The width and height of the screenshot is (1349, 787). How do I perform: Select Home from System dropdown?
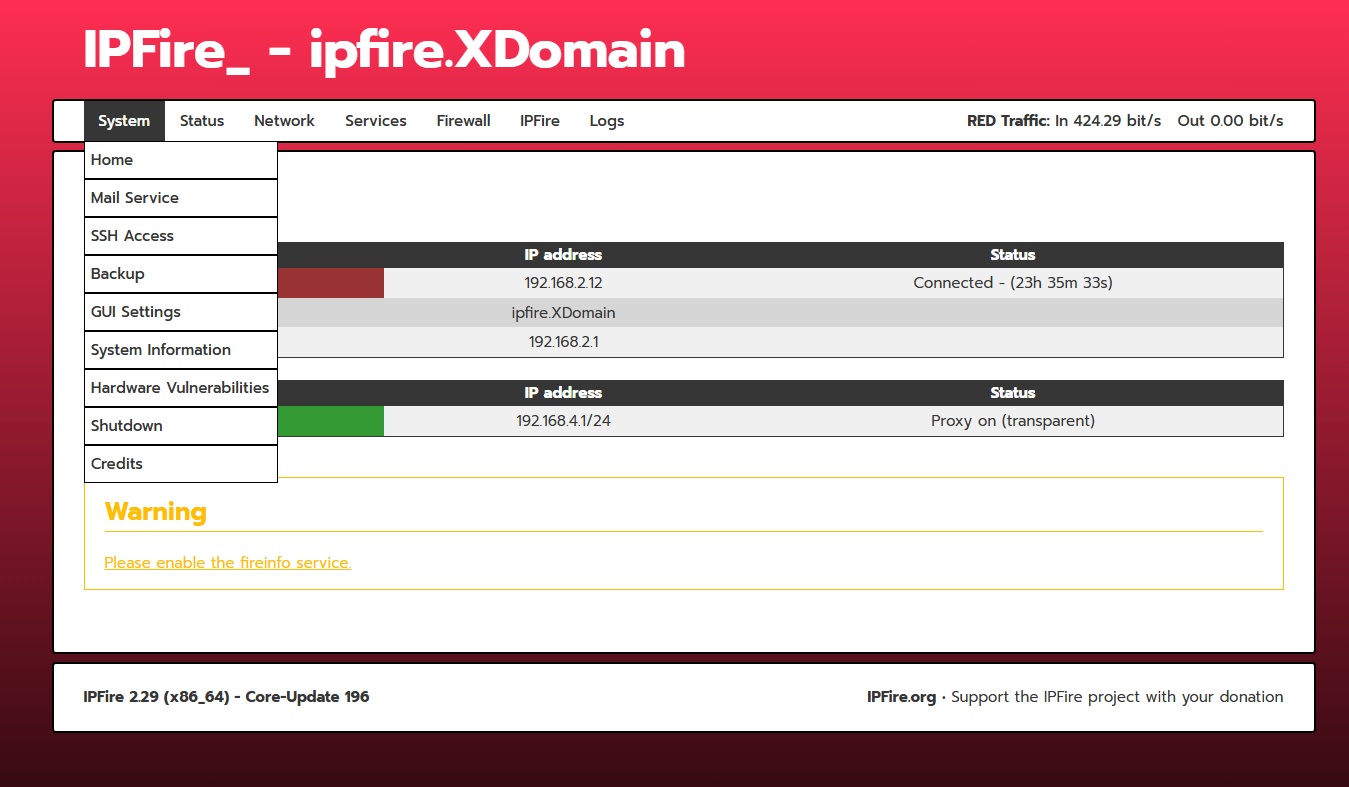click(x=180, y=160)
